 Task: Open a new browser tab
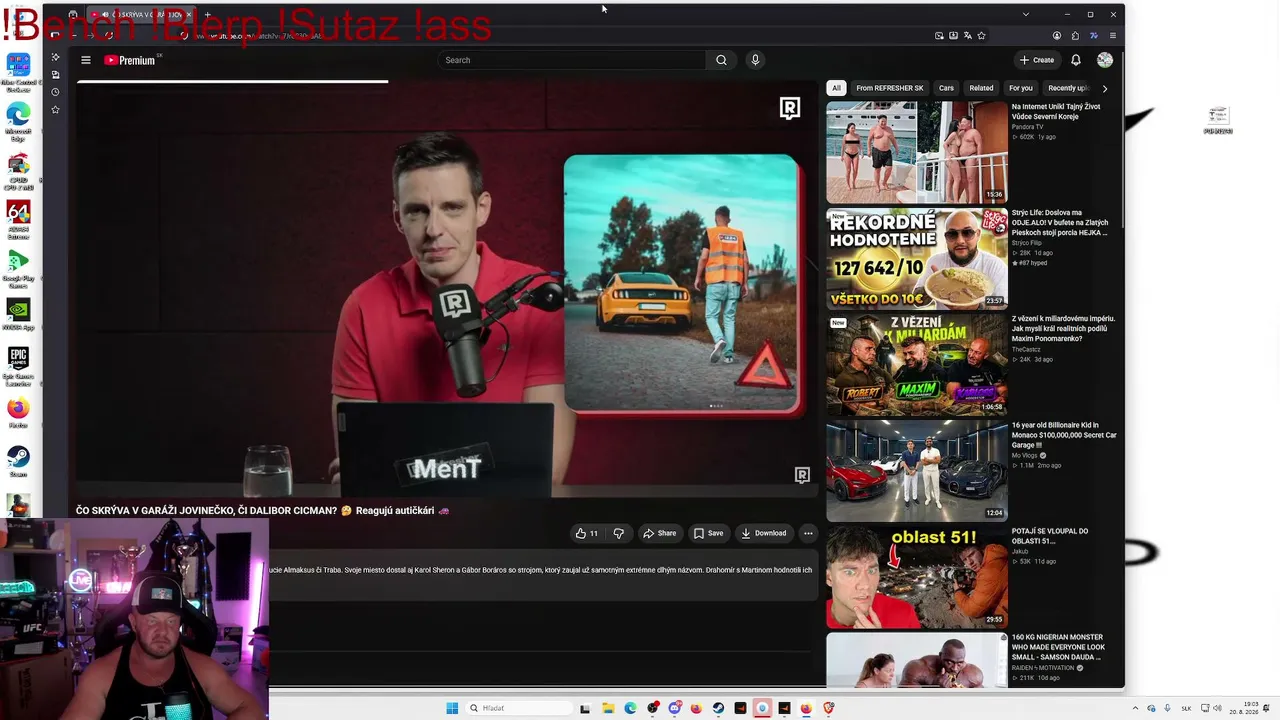[x=207, y=15]
